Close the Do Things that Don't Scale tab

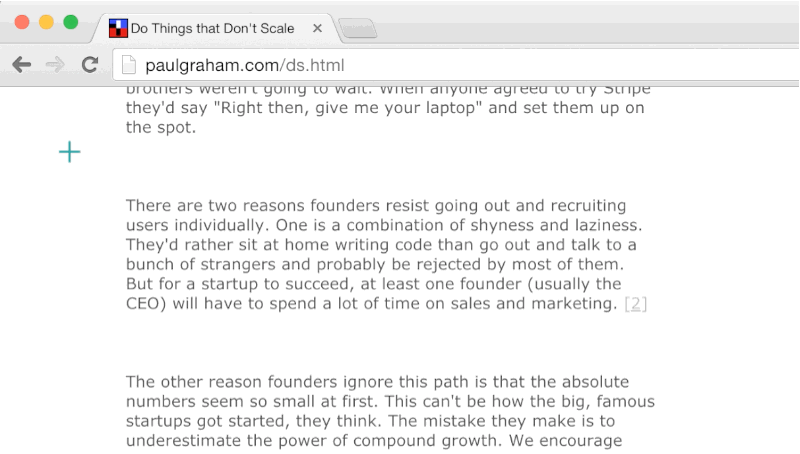coord(317,28)
